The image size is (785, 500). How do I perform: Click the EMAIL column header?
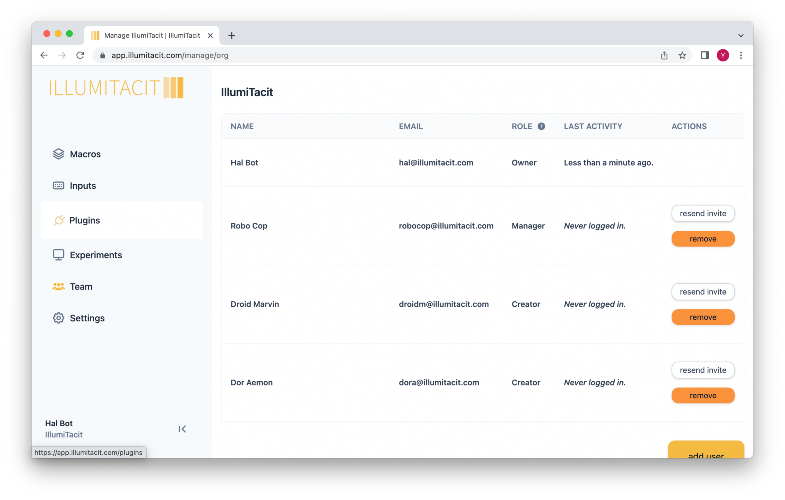411,126
